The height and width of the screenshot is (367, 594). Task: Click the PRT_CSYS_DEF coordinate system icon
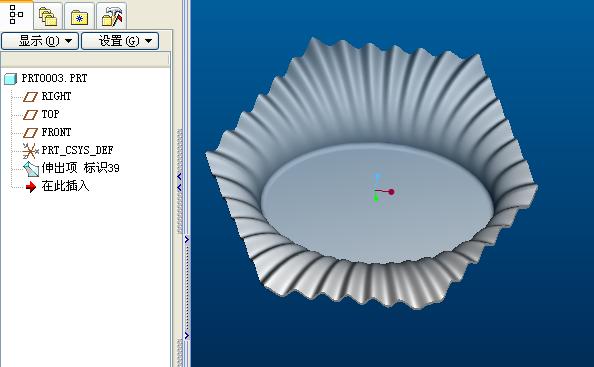point(30,151)
